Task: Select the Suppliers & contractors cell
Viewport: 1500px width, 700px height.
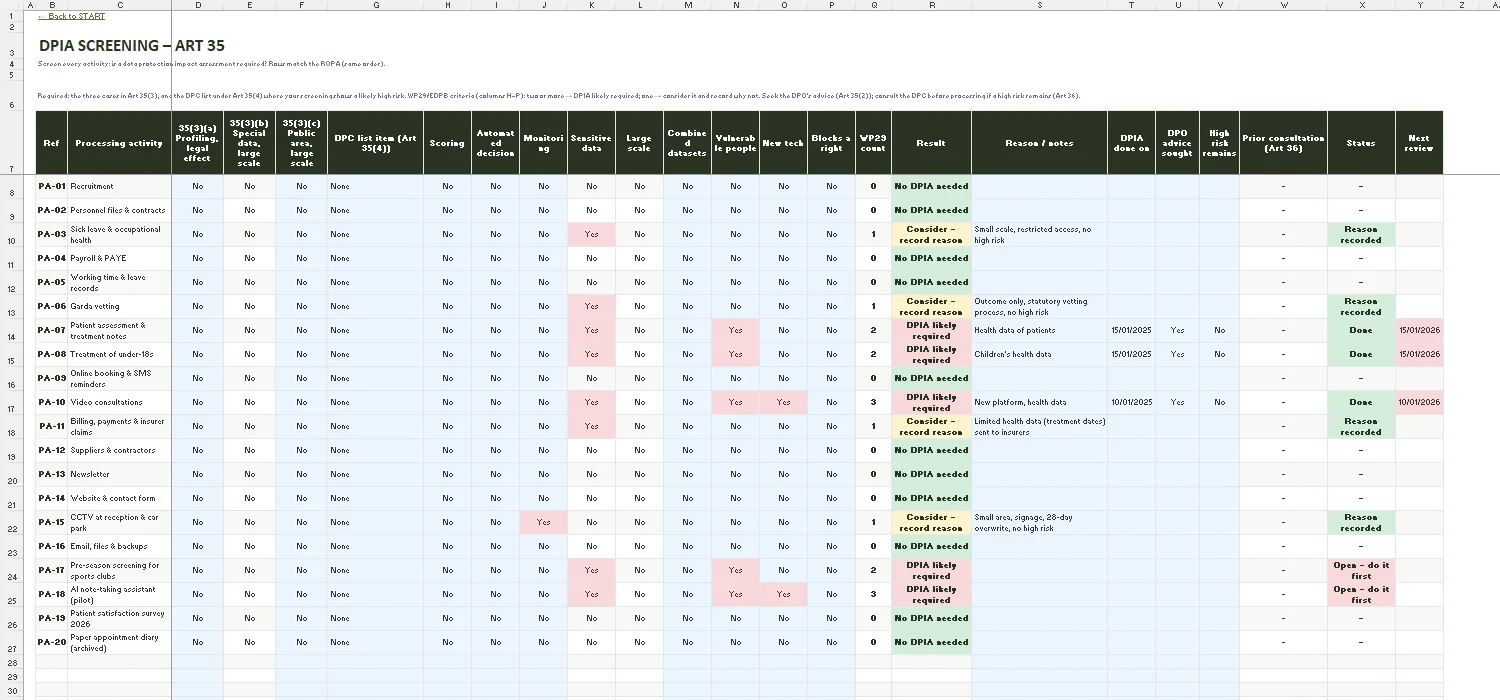Action: [x=120, y=451]
